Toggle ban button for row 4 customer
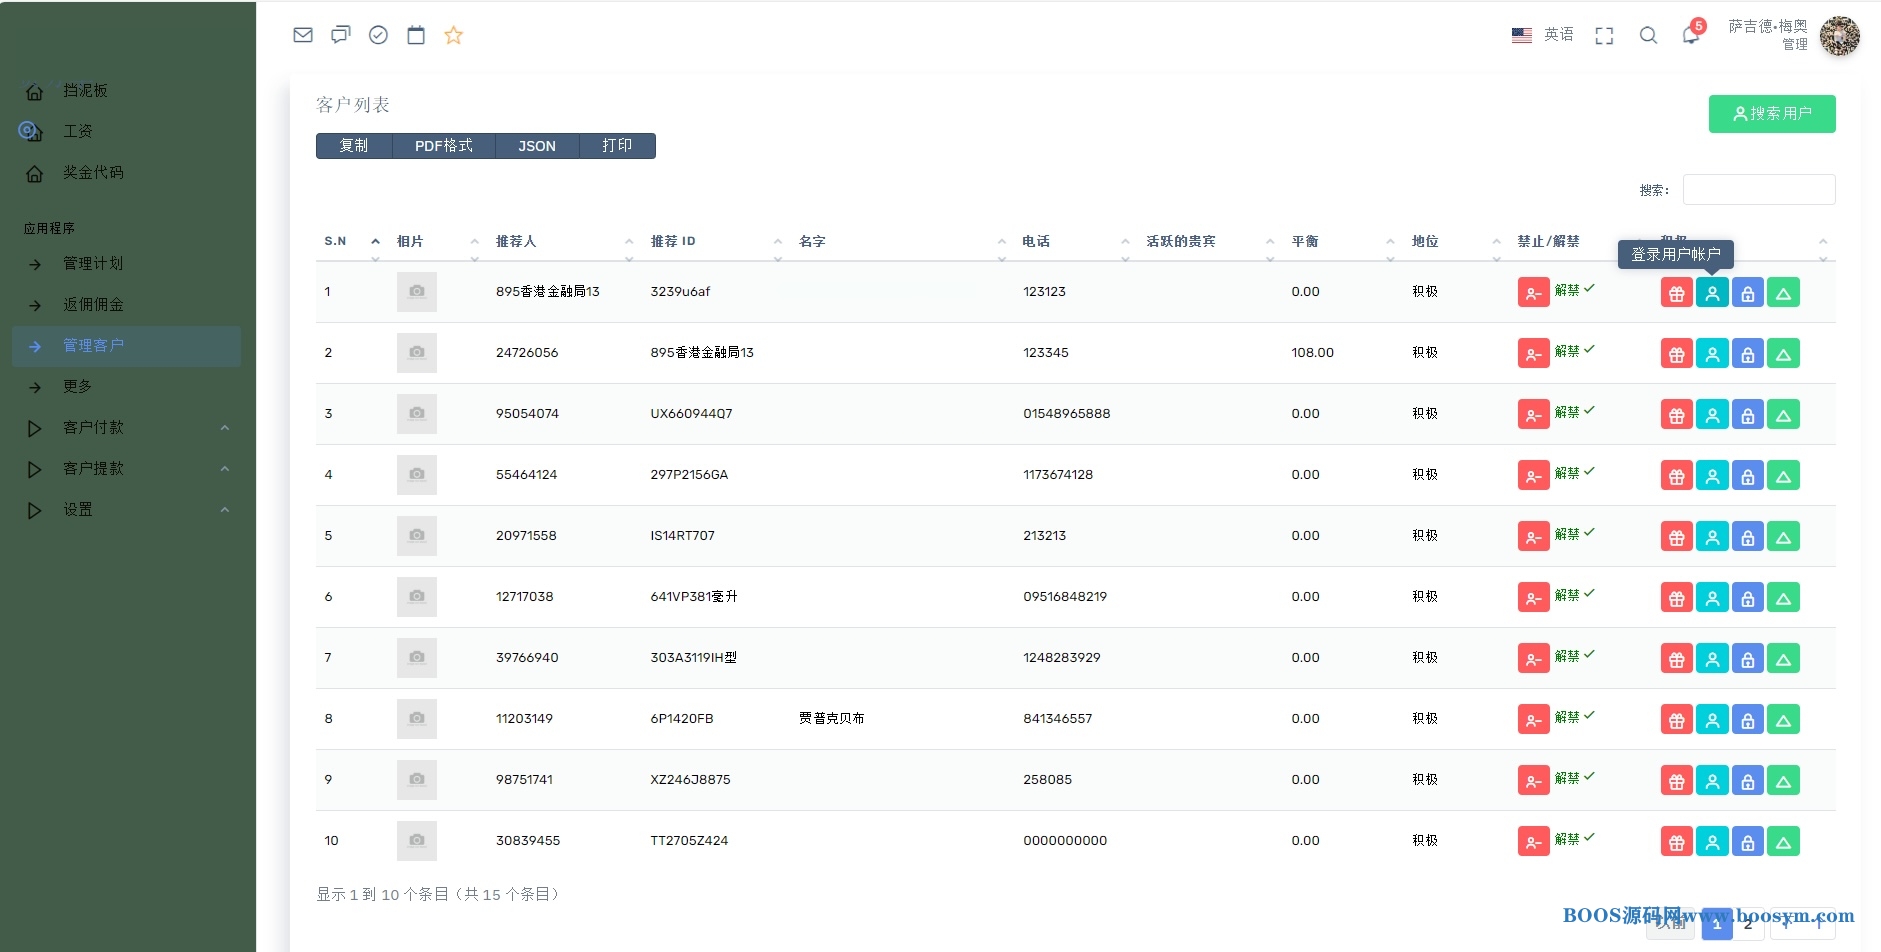1881x952 pixels. point(1533,476)
